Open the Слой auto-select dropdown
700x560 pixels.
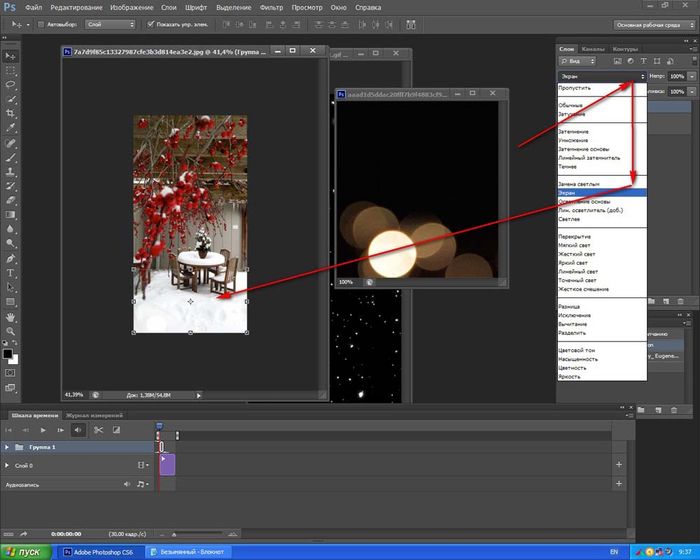[110, 25]
